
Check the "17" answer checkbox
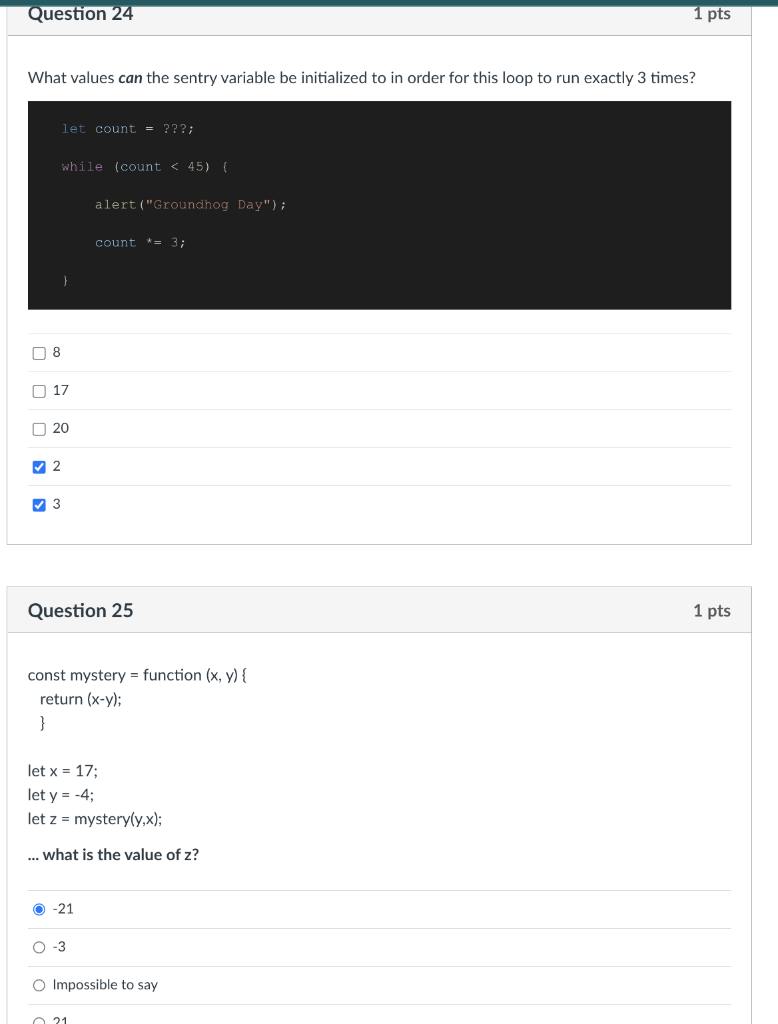(x=38, y=390)
